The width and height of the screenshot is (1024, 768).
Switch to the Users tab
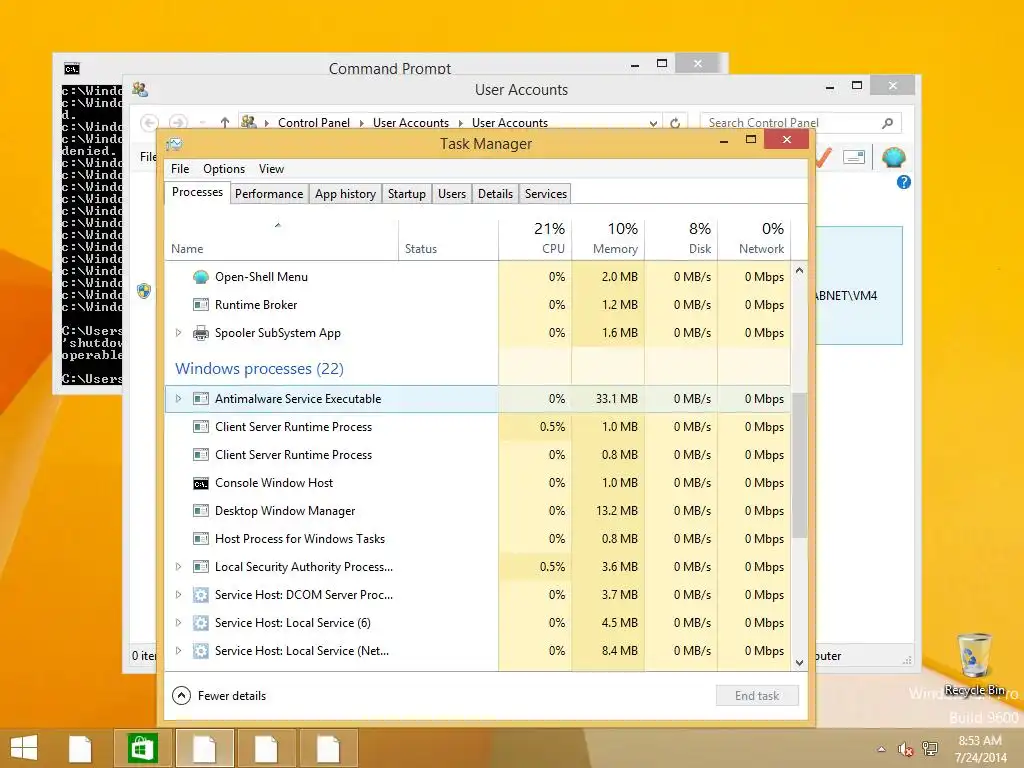coord(452,194)
